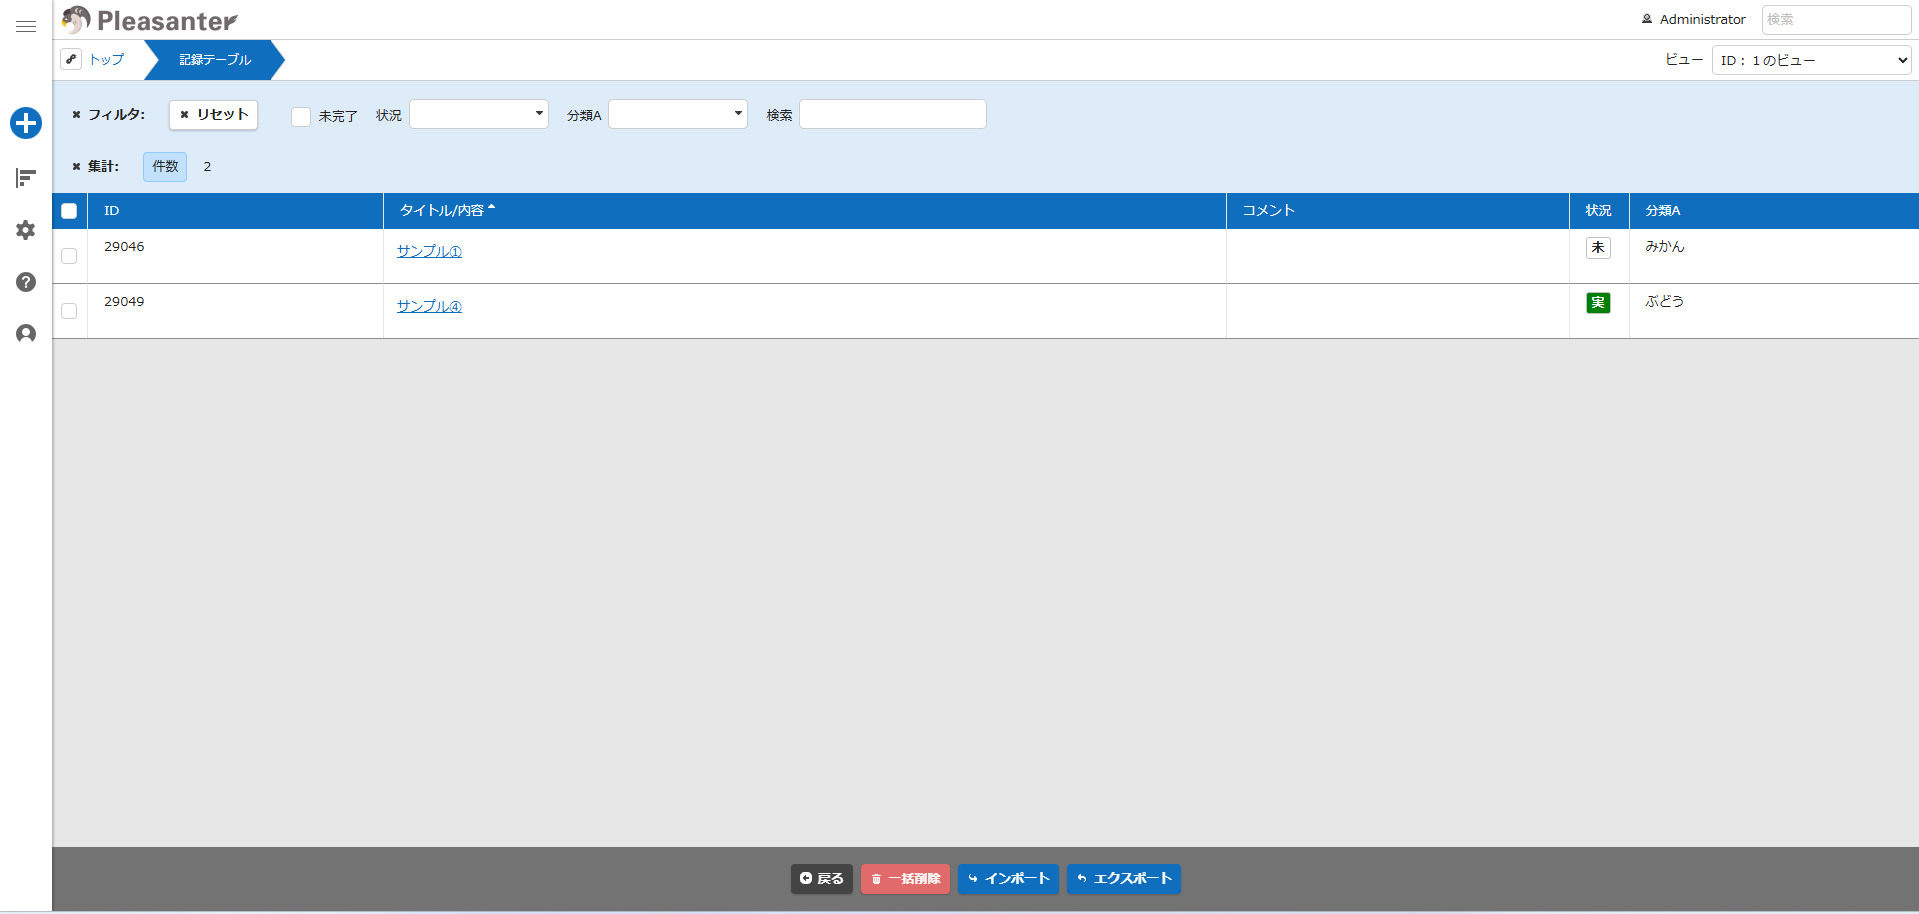
Task: Open the settings gear in sidebar
Action: [26, 230]
